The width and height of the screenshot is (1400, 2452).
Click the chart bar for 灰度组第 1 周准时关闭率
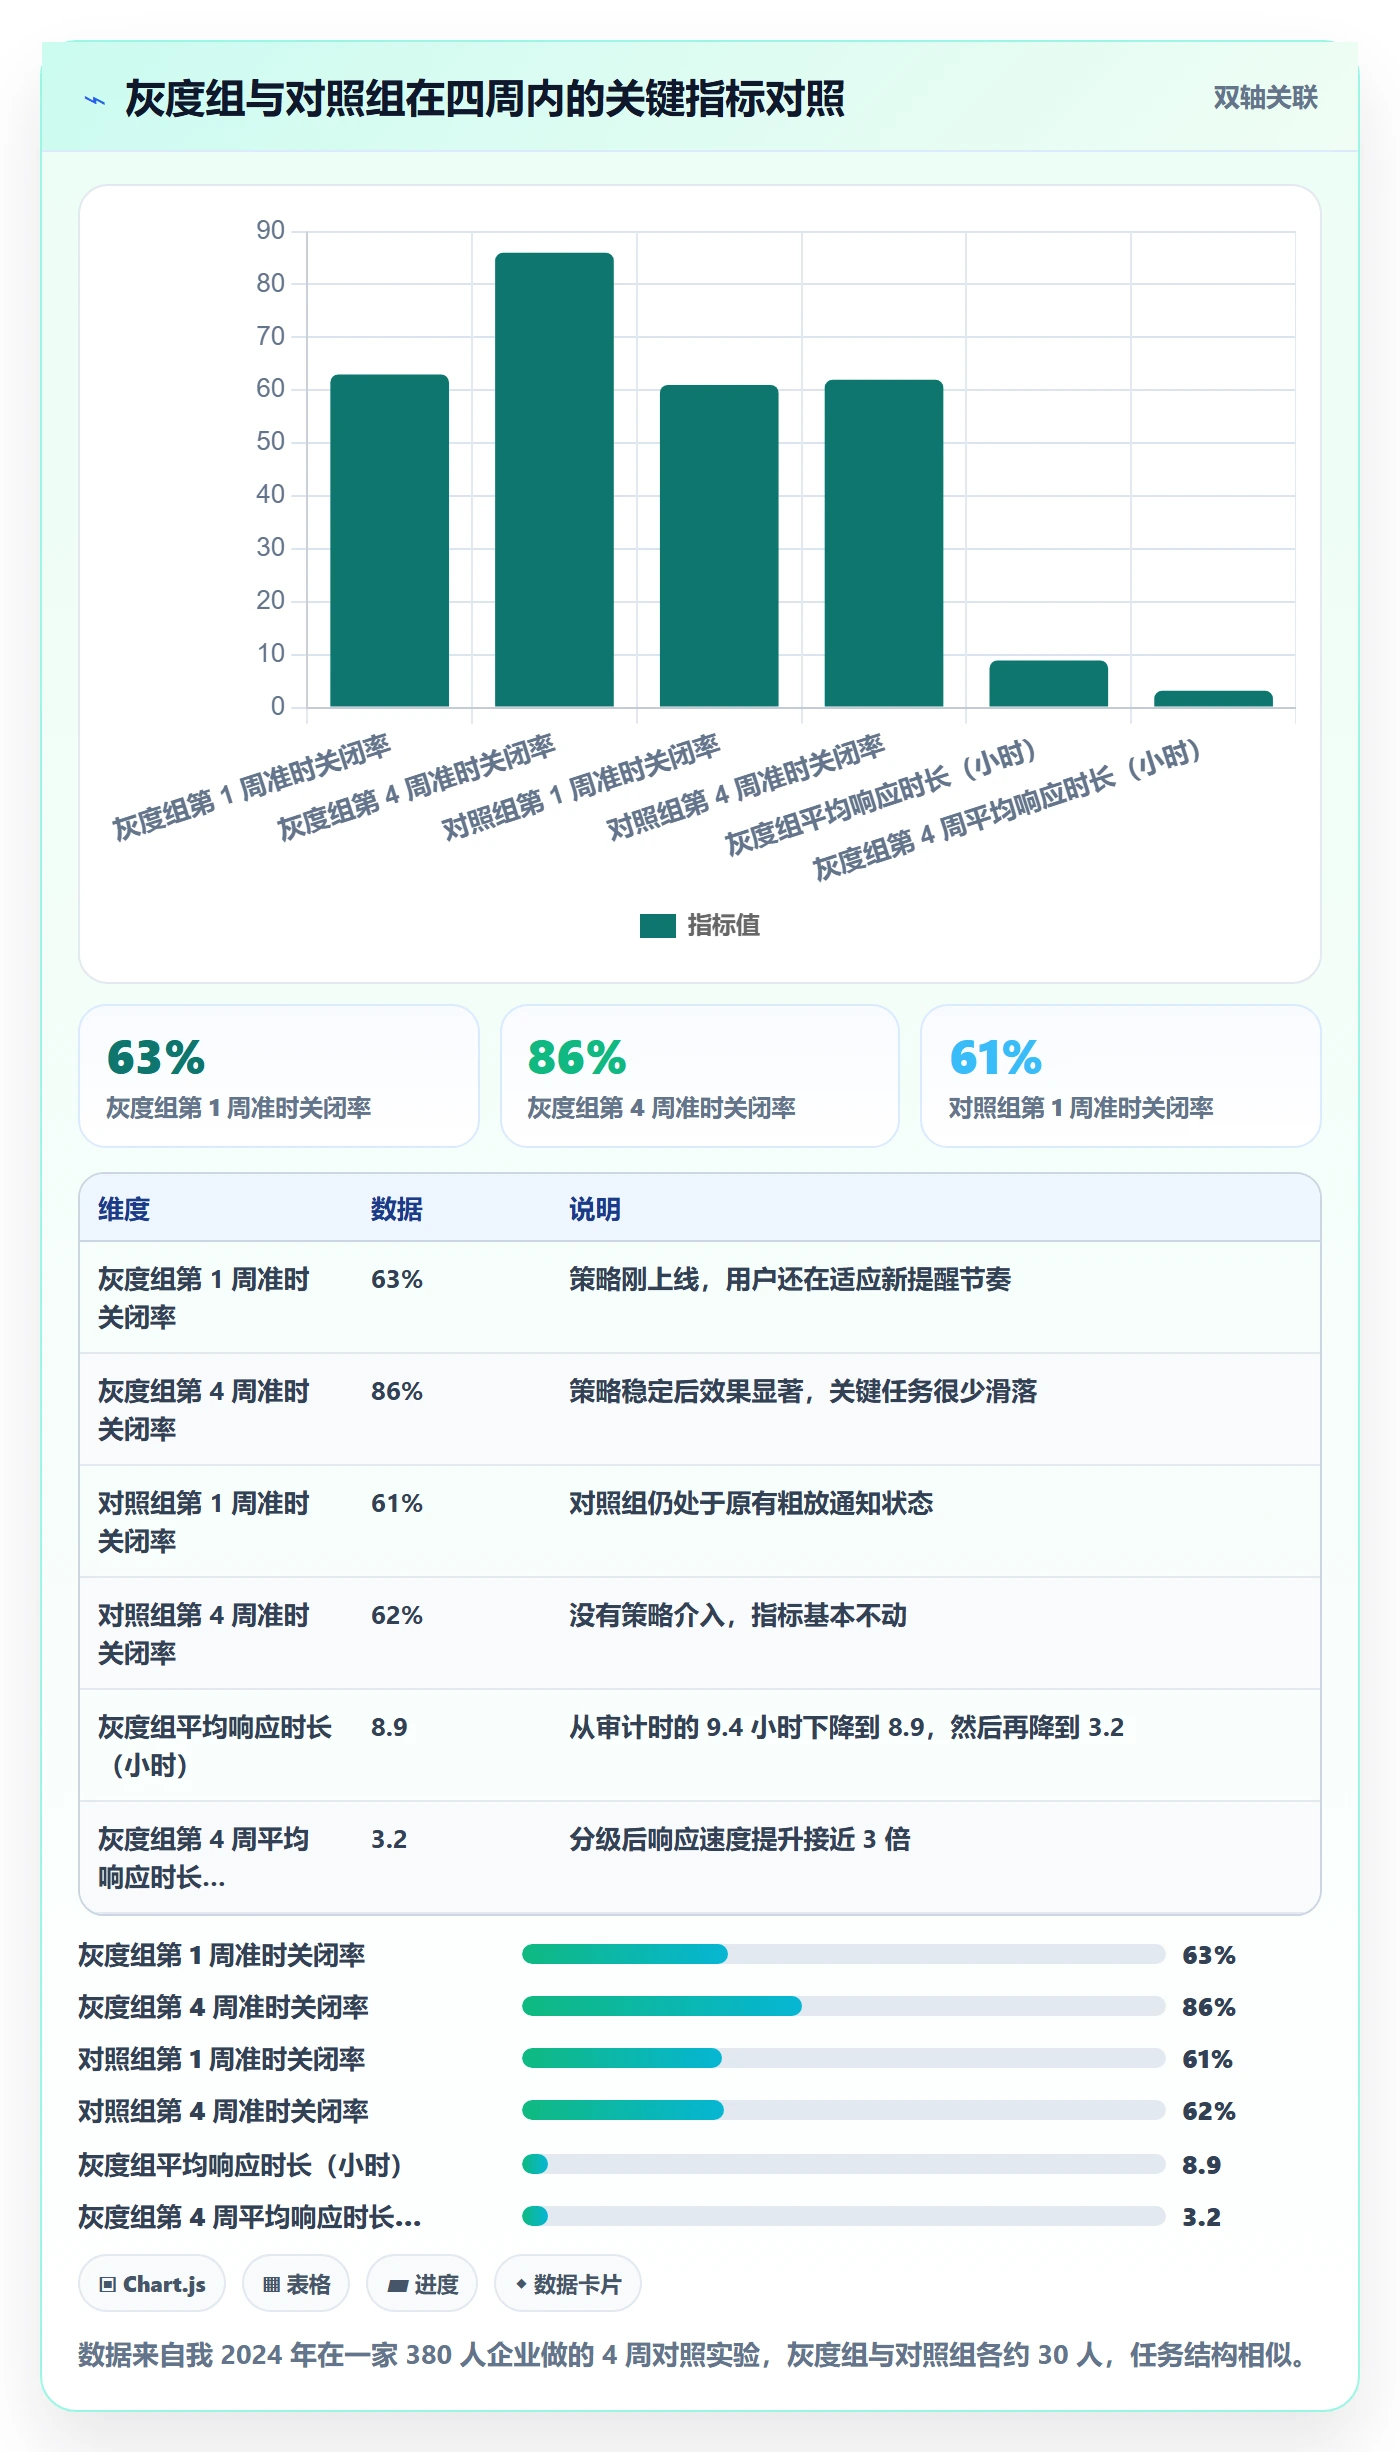(390, 541)
